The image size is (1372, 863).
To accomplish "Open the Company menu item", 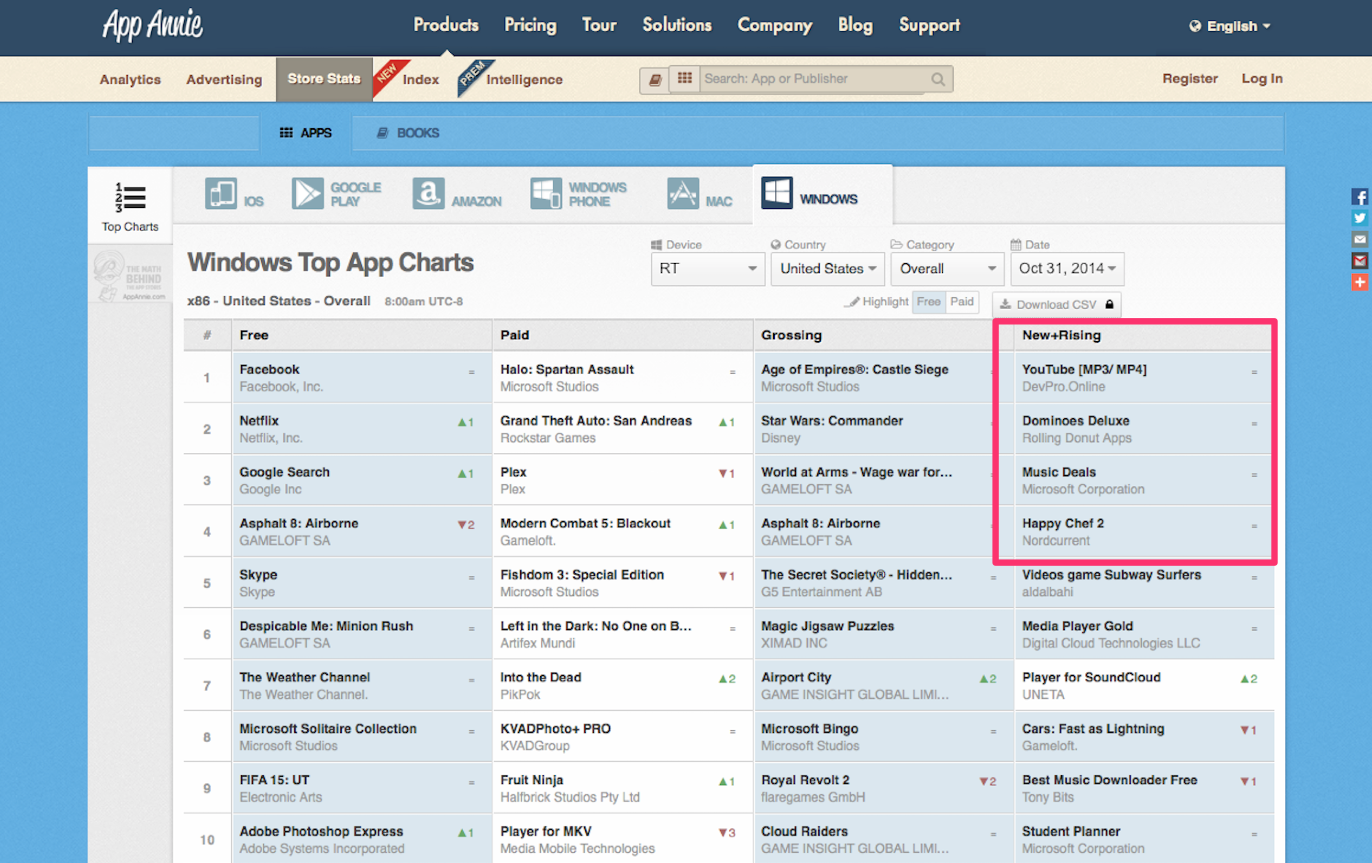I will tap(775, 25).
